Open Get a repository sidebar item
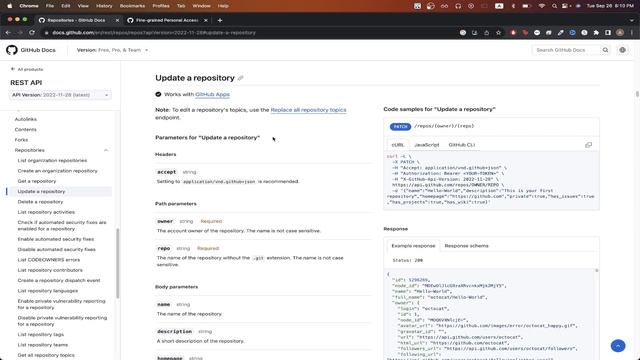 coord(37,181)
